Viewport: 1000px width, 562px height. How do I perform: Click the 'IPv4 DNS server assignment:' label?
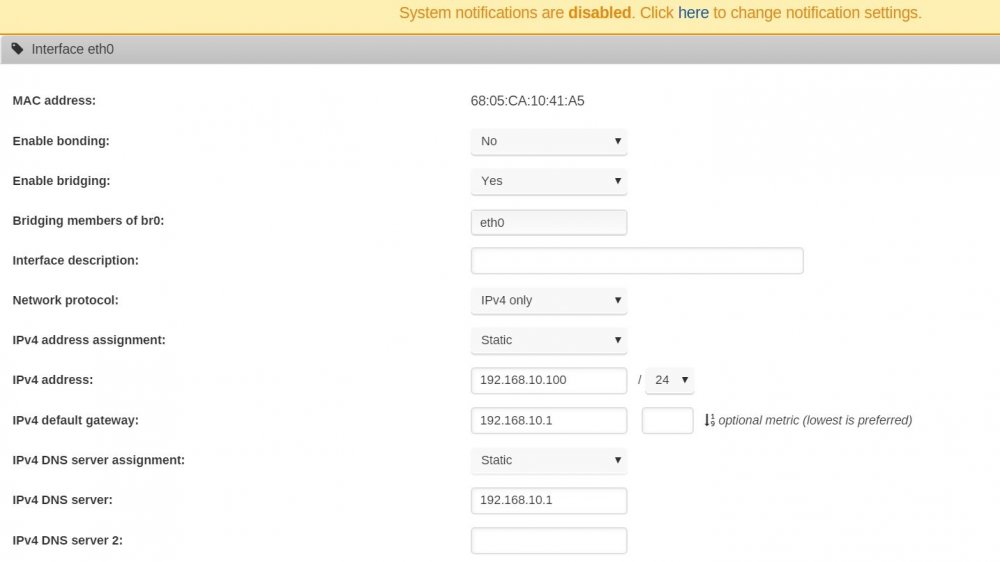coord(99,461)
